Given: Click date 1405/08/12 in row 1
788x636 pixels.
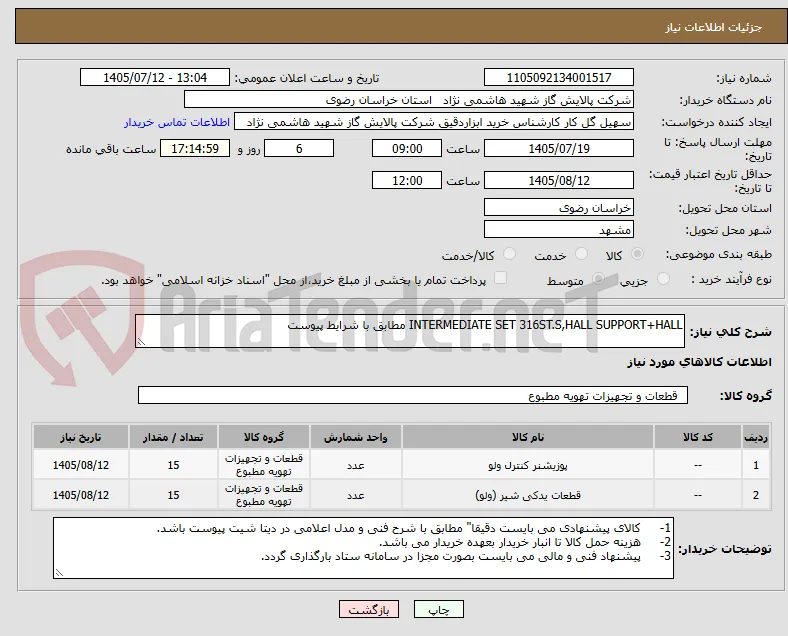Looking at the screenshot, I should coord(80,465).
